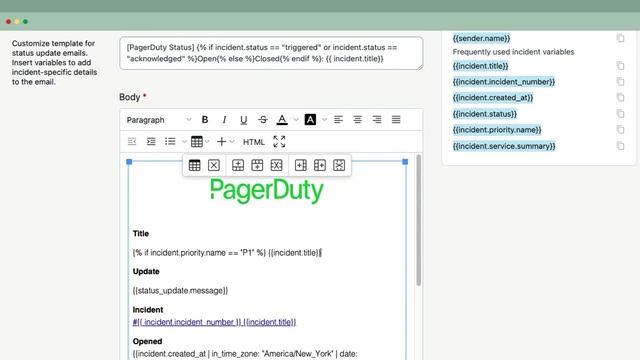This screenshot has height=360, width=640.
Task: Open the Paragraph format dropdown
Action: (x=158, y=120)
